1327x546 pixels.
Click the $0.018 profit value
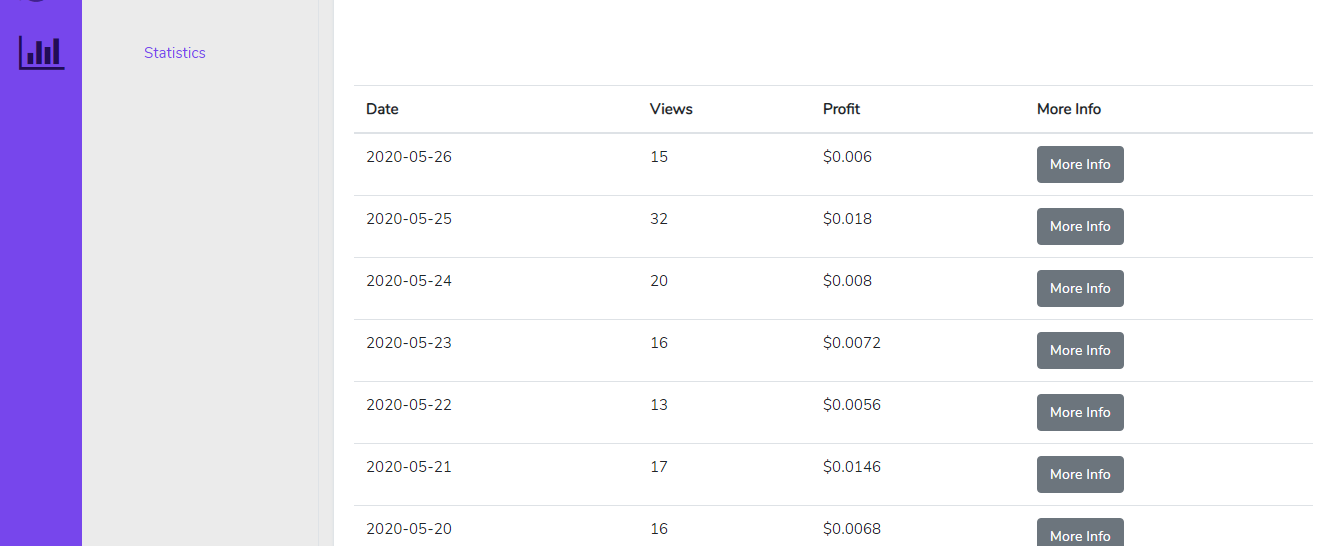[x=847, y=219]
